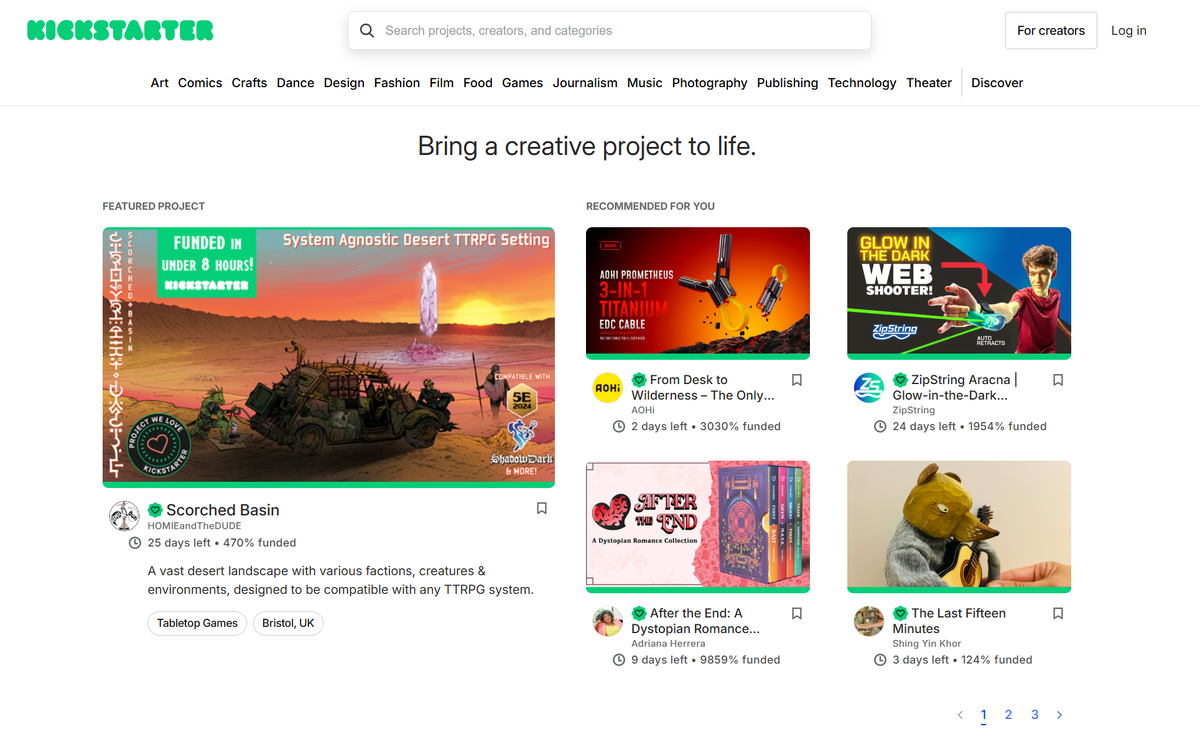Open the Technology category
The width and height of the screenshot is (1200, 742).
coord(862,83)
